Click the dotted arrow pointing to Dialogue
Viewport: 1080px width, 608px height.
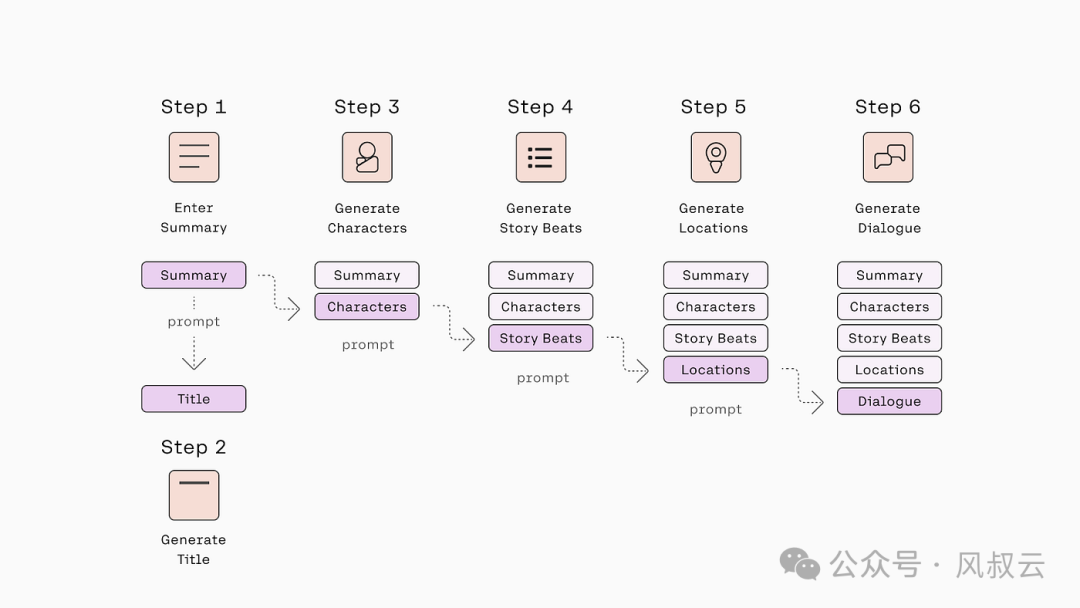click(x=804, y=390)
